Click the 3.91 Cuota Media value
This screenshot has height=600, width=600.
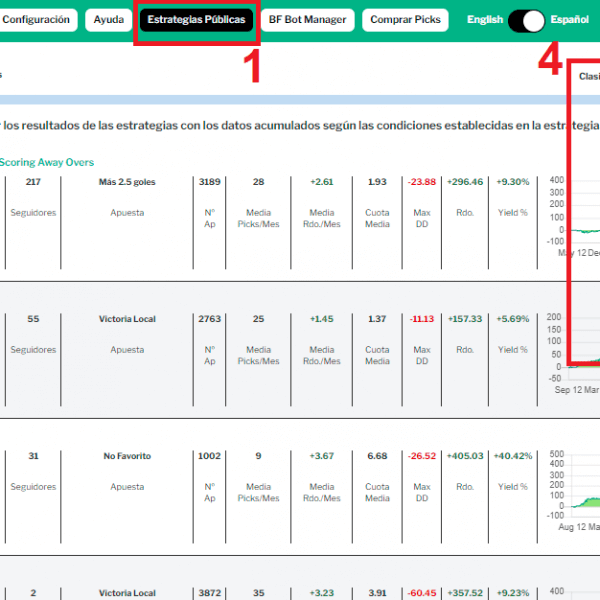[377, 593]
